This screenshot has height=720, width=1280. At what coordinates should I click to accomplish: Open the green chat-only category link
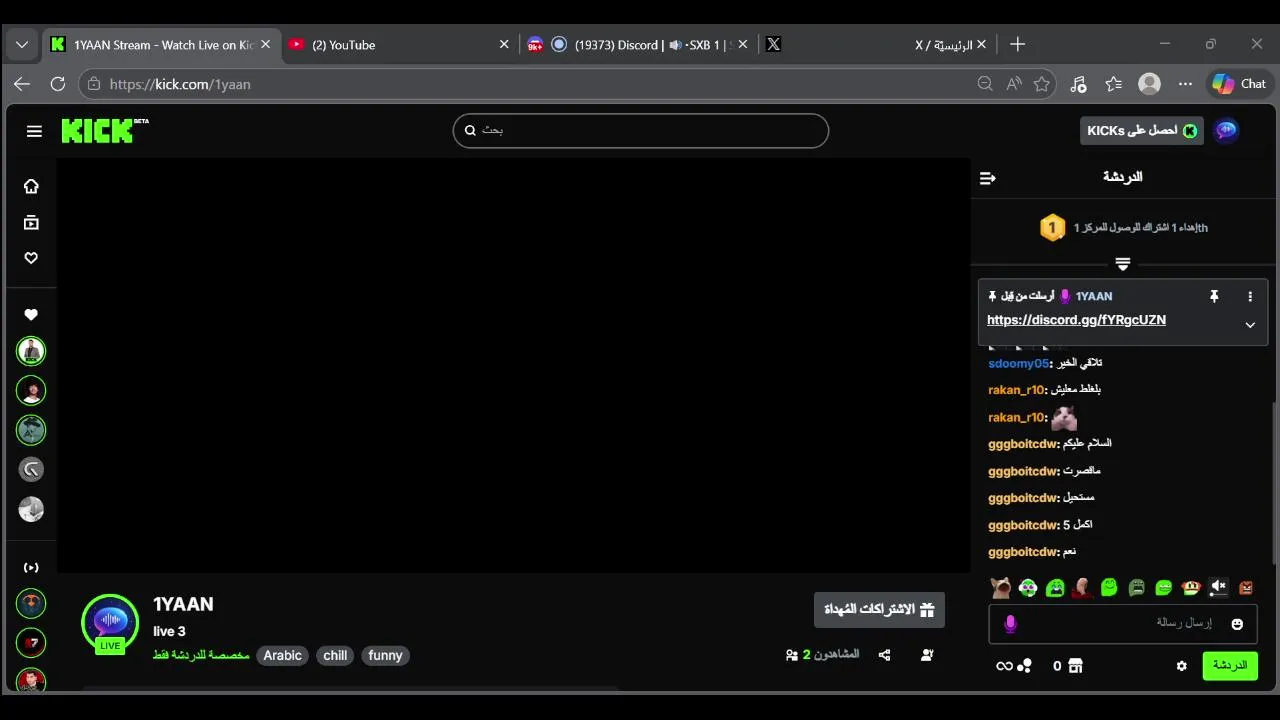click(x=201, y=656)
